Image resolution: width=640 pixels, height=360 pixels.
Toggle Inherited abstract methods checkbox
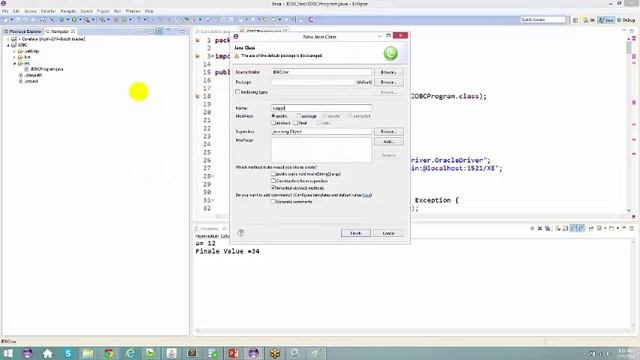[273, 188]
